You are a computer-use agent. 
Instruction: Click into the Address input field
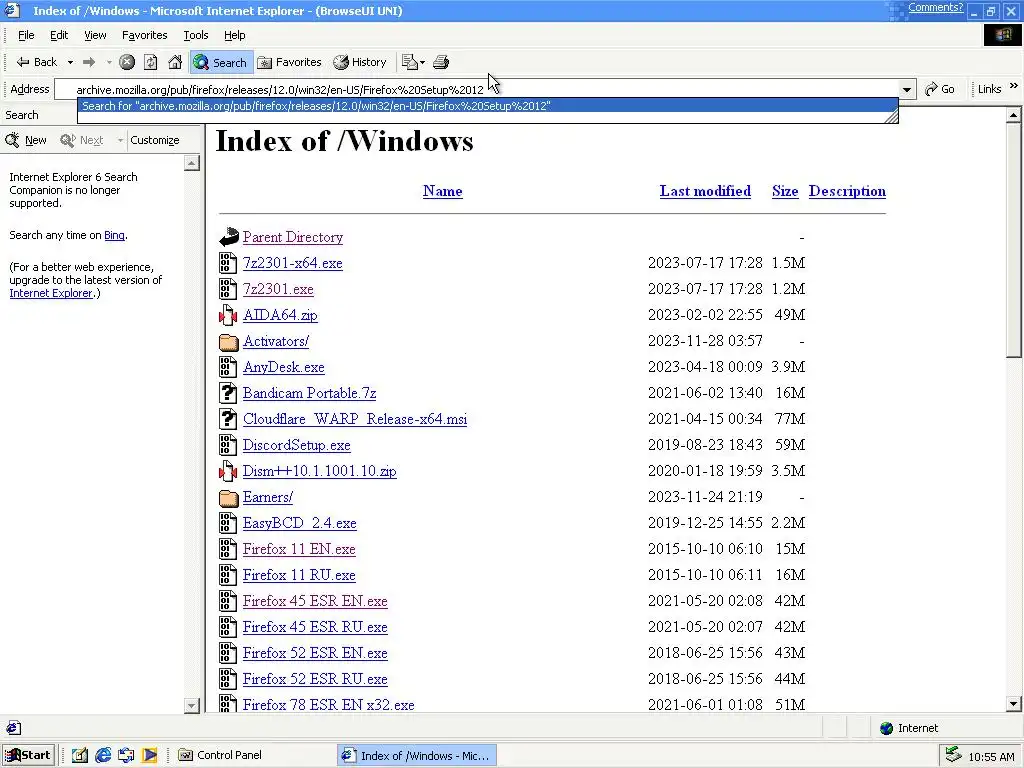[477, 89]
